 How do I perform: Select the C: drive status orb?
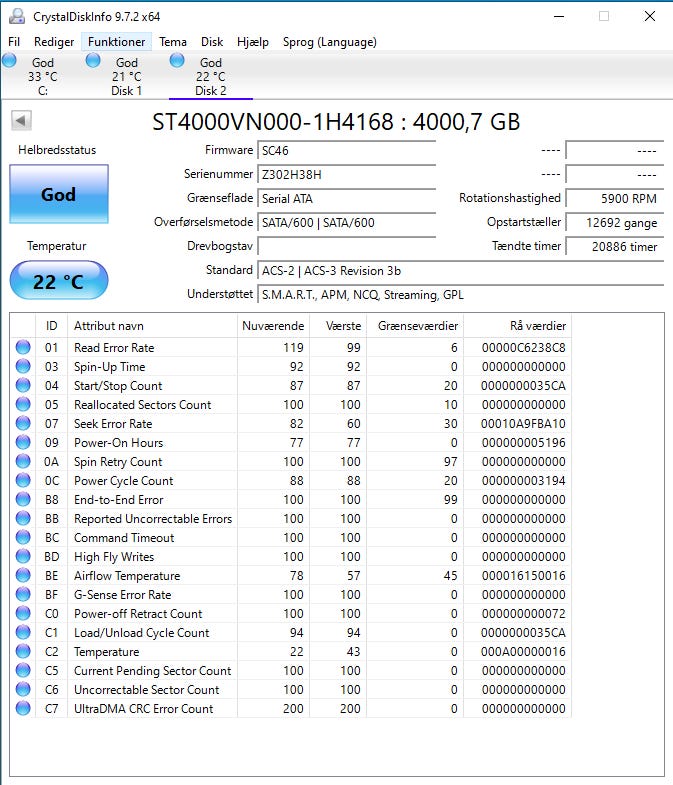[10, 61]
